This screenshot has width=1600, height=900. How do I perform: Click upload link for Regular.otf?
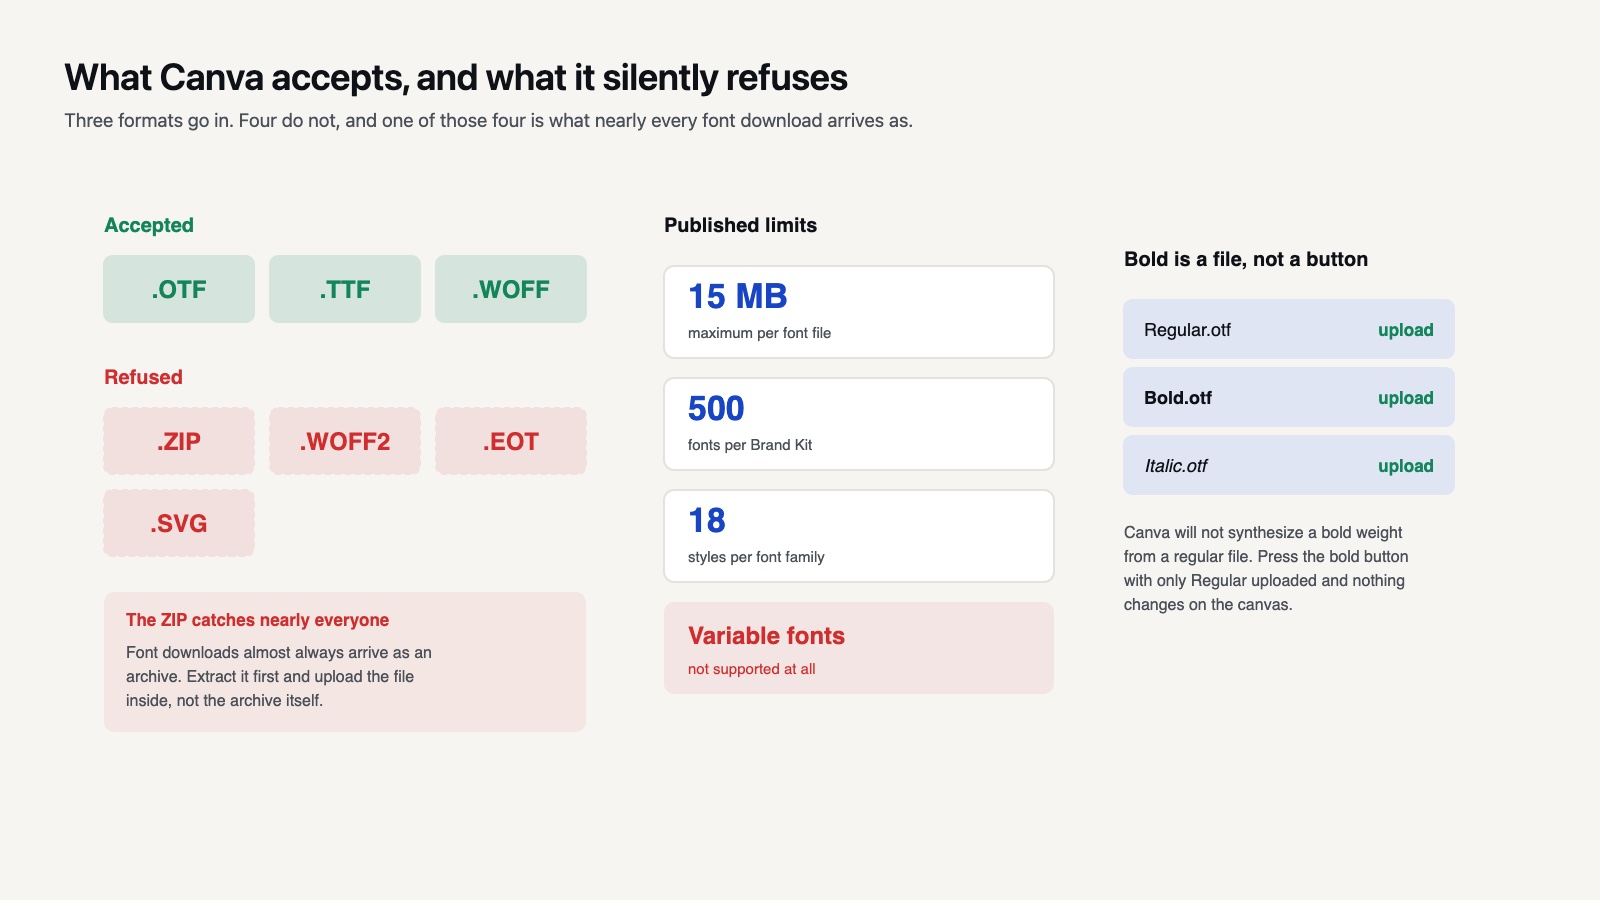click(1405, 330)
